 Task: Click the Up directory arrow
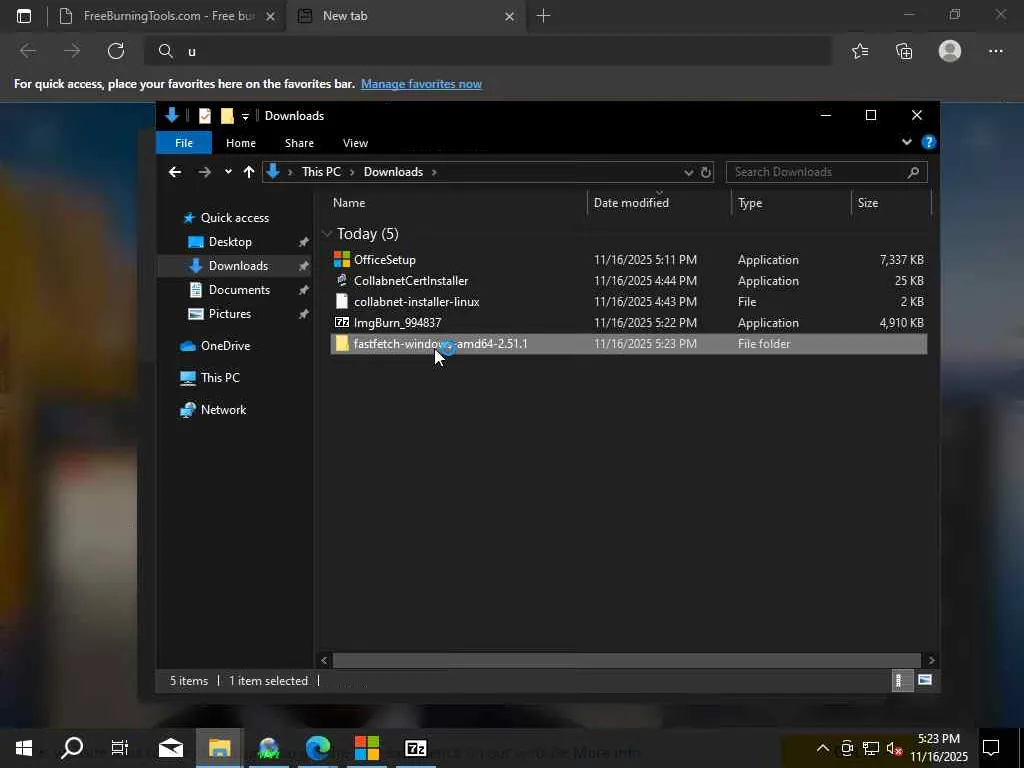[249, 172]
